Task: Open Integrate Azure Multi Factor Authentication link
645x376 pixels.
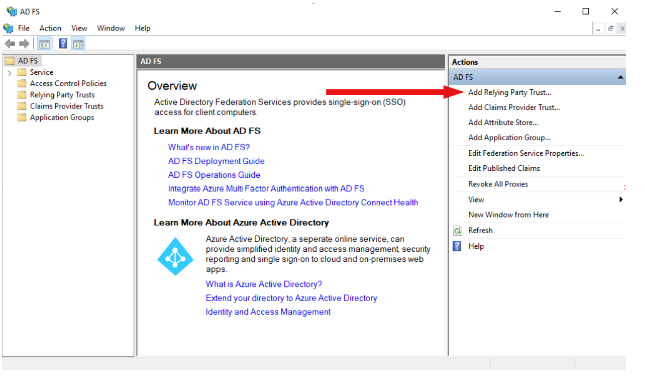Action: point(266,189)
